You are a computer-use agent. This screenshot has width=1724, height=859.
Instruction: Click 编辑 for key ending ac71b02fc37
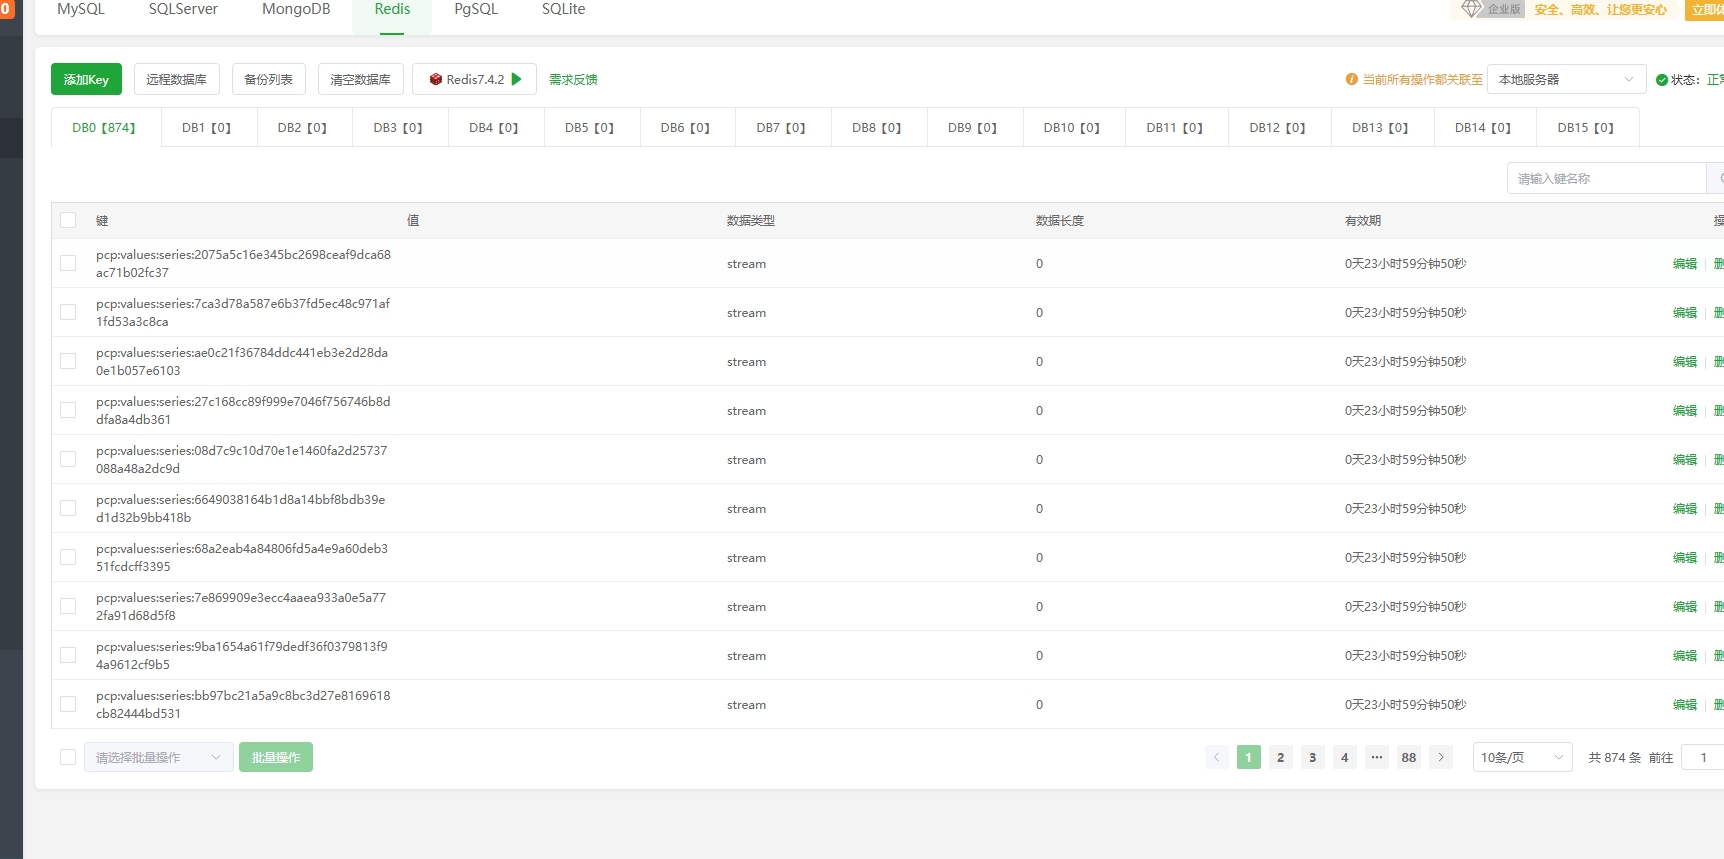tap(1685, 263)
